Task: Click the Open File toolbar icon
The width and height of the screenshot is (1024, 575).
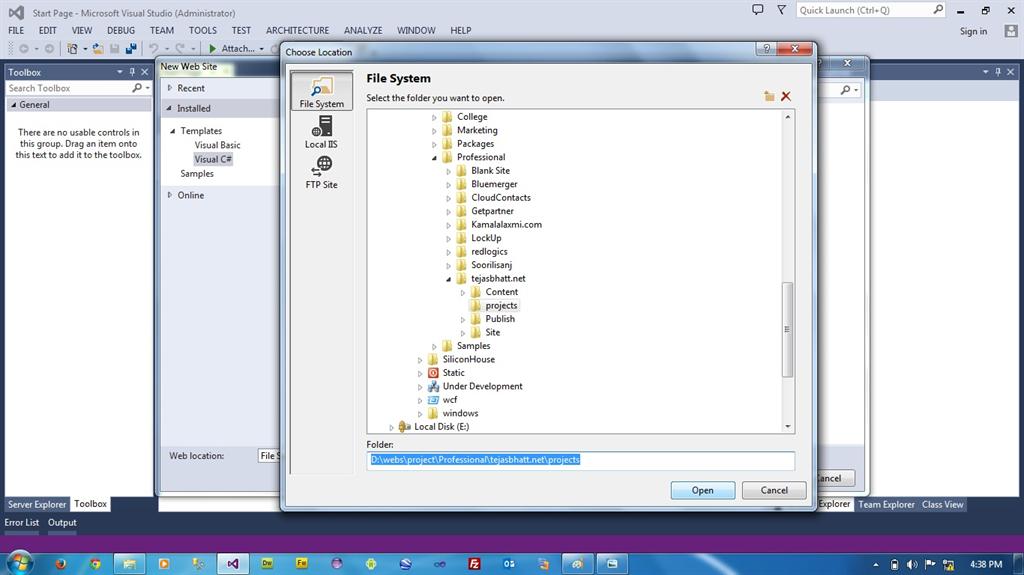Action: click(98, 48)
